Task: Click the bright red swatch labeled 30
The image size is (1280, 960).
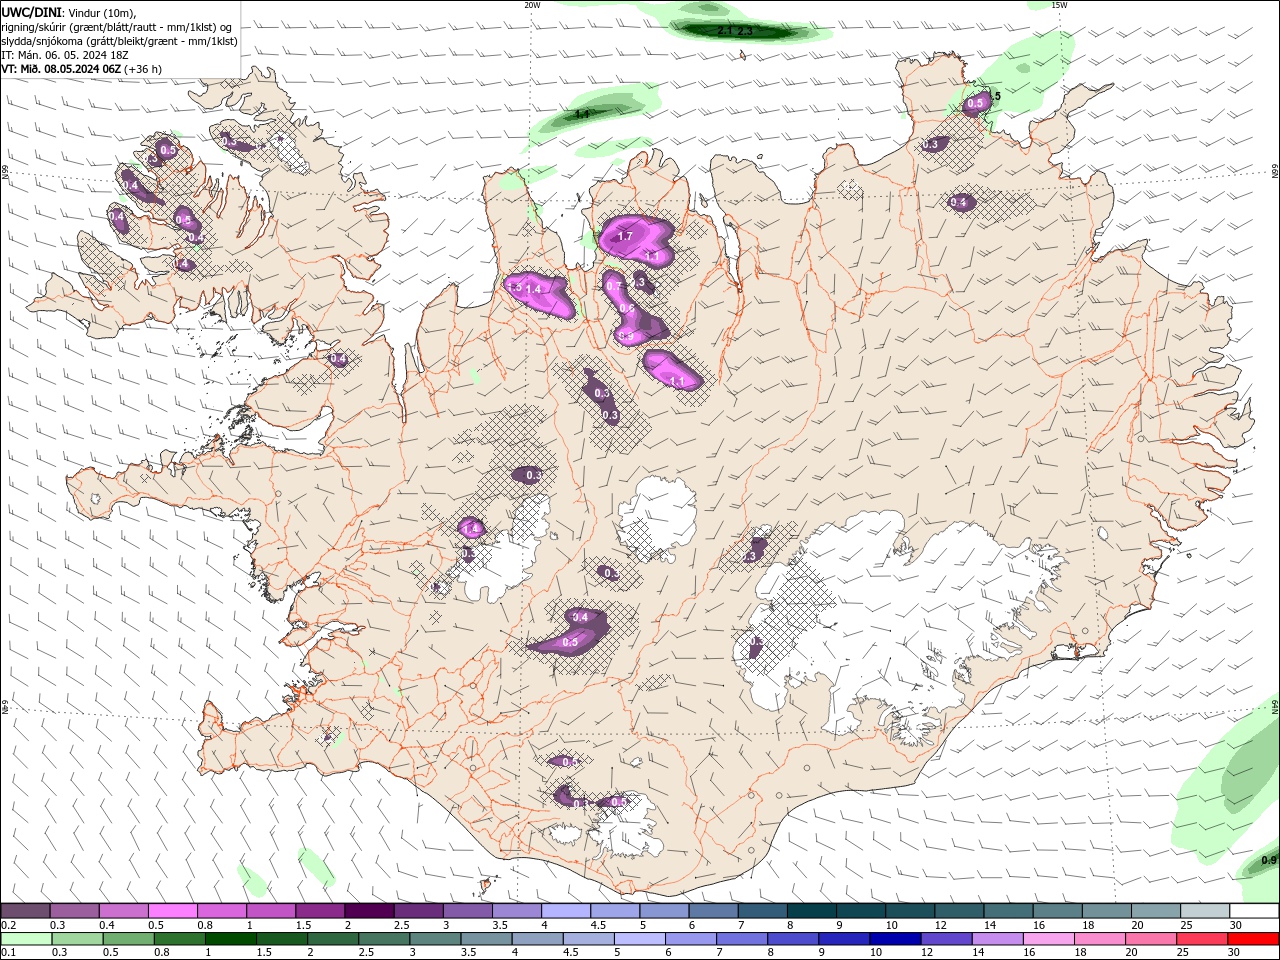Action: pos(1255,939)
